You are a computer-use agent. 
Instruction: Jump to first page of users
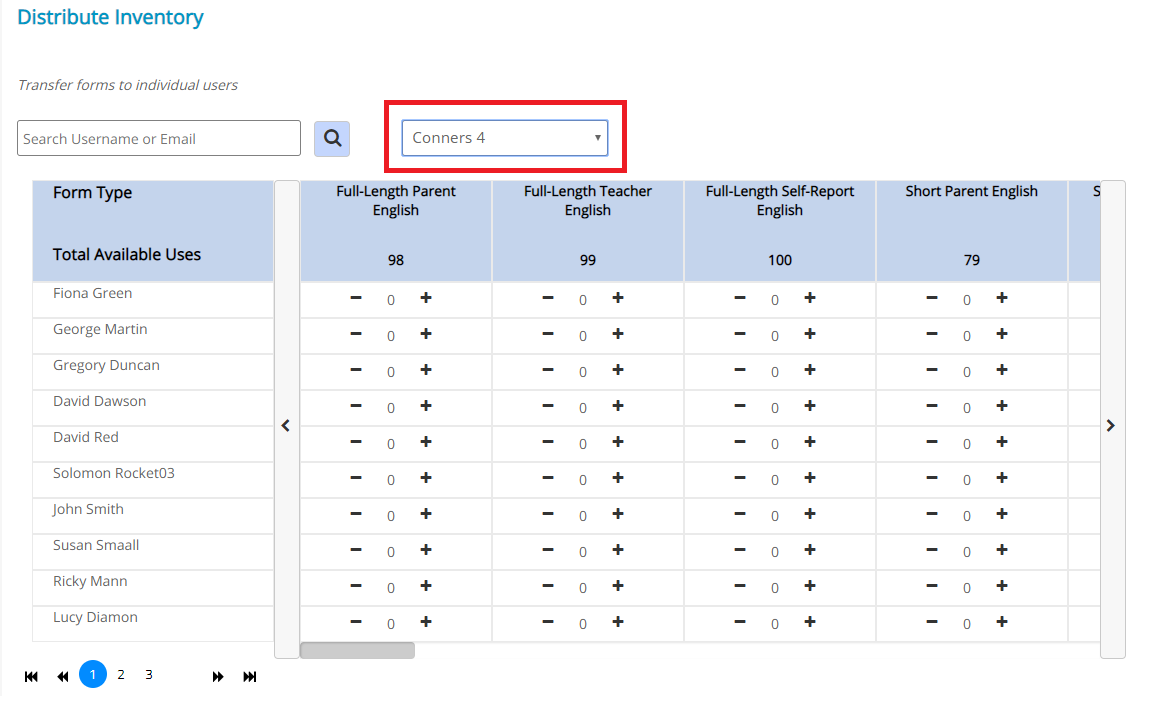pos(31,677)
